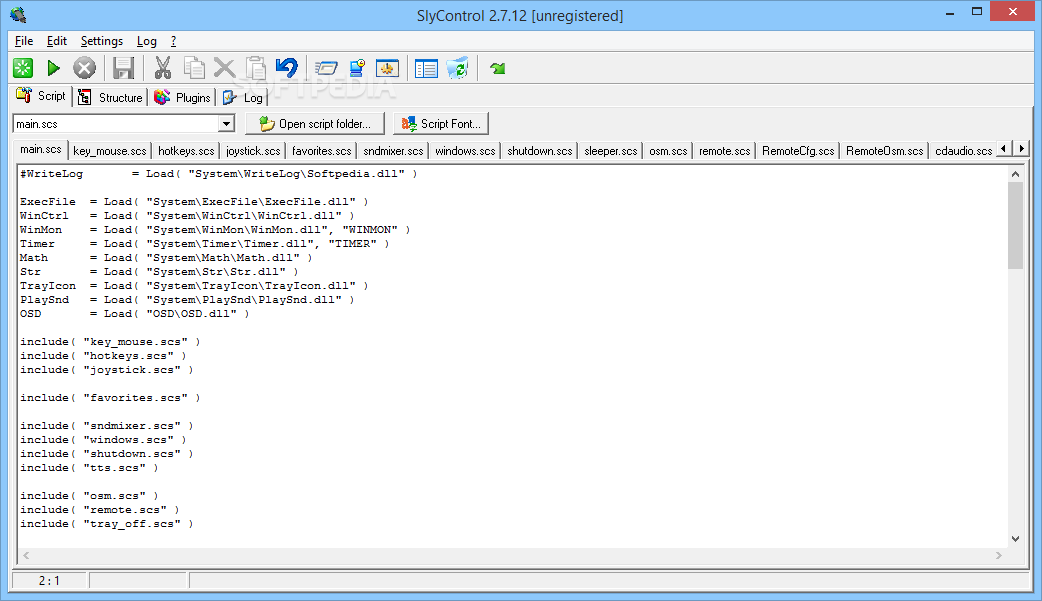The image size is (1042, 601).
Task: Undo with blue curved arrow
Action: [286, 68]
